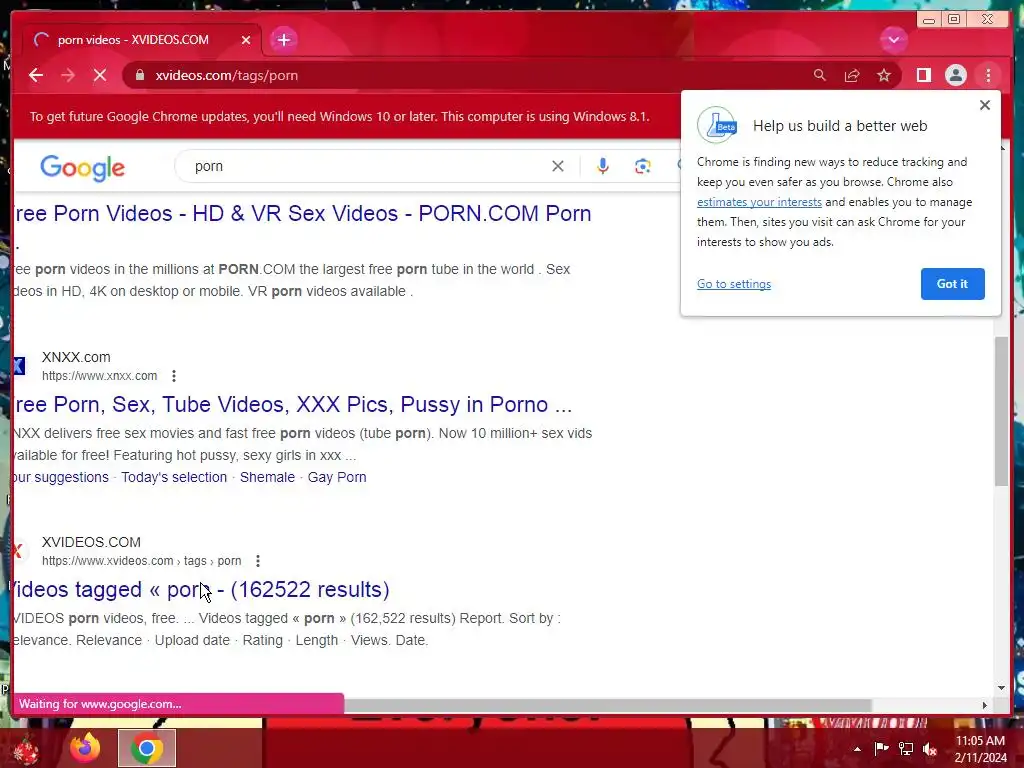
Task: Click the browser back arrow
Action: tap(36, 75)
